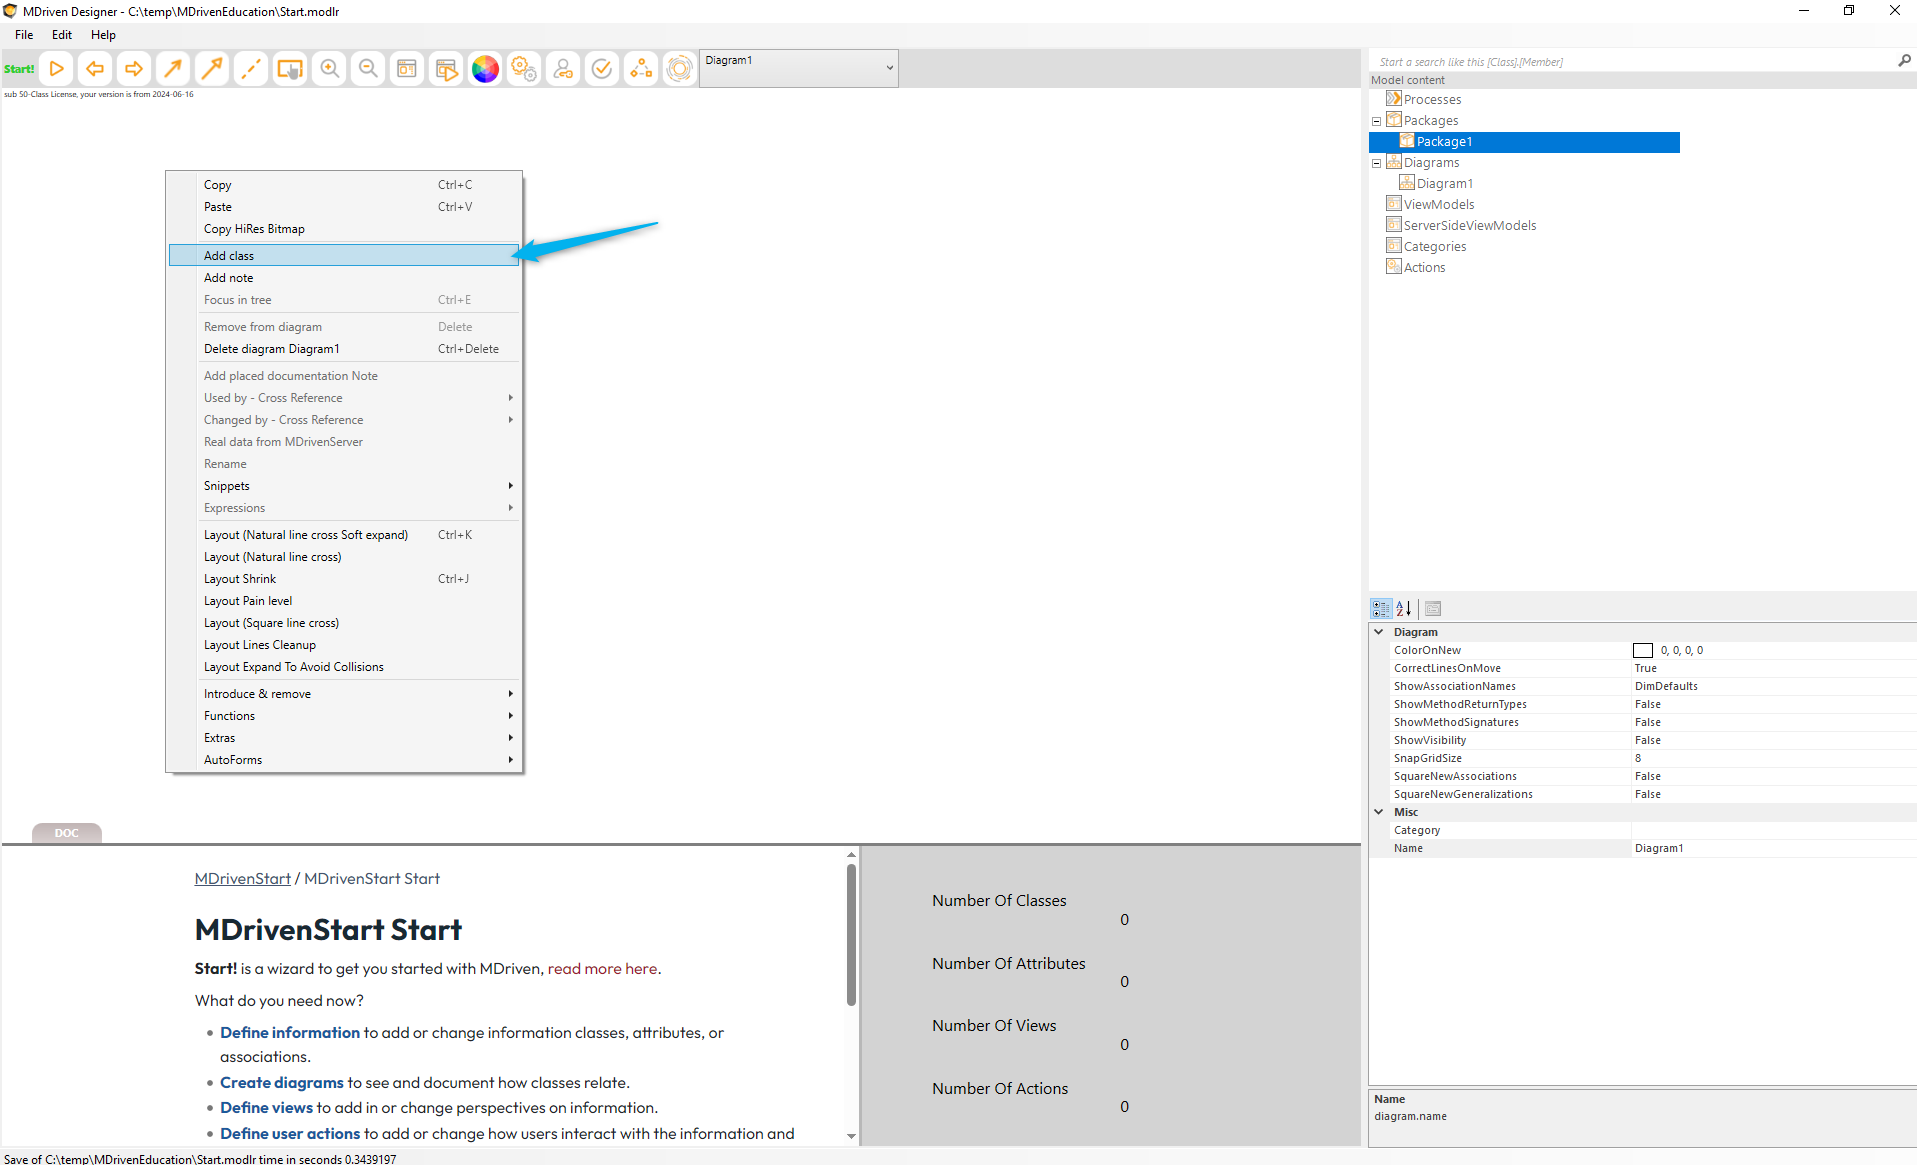Image resolution: width=1917 pixels, height=1165 pixels.
Task: Toggle categorized view in property grid
Action: point(1381,608)
